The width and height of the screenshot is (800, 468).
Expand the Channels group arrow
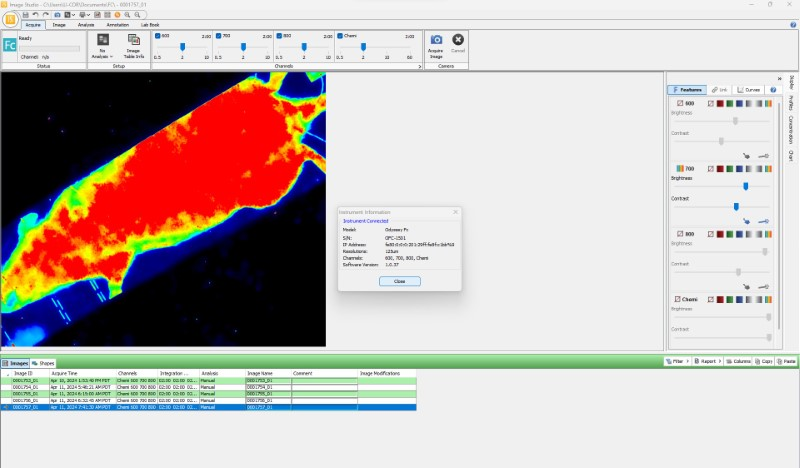[x=420, y=66]
